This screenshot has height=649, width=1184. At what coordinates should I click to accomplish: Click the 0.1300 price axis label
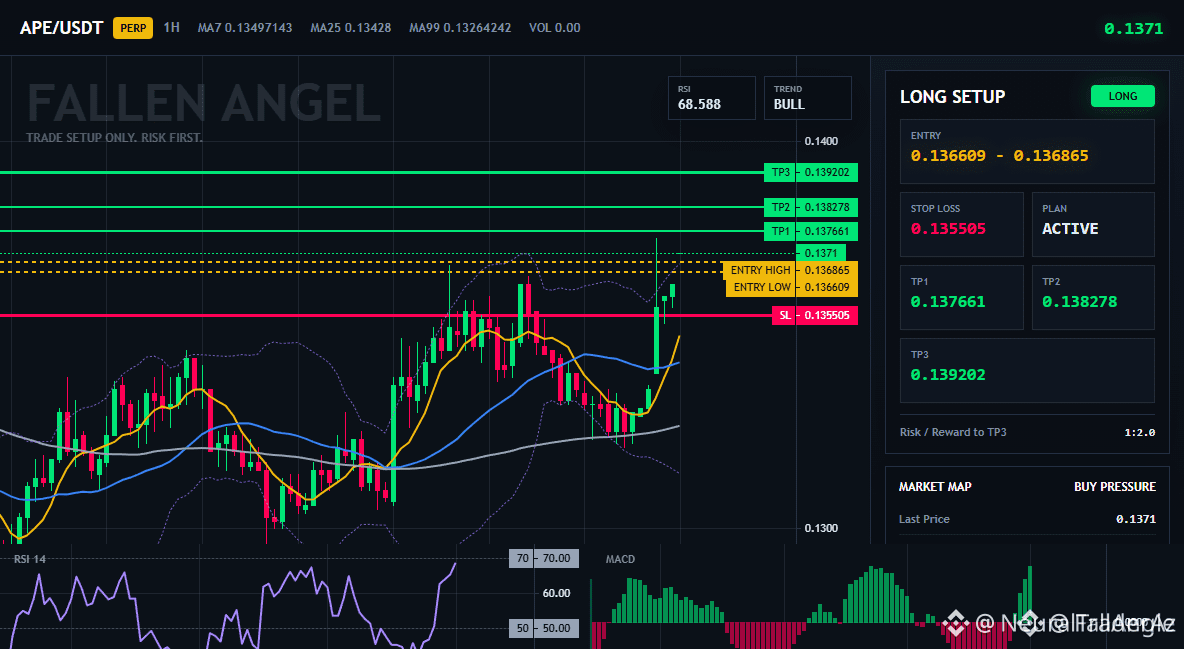[x=821, y=528]
